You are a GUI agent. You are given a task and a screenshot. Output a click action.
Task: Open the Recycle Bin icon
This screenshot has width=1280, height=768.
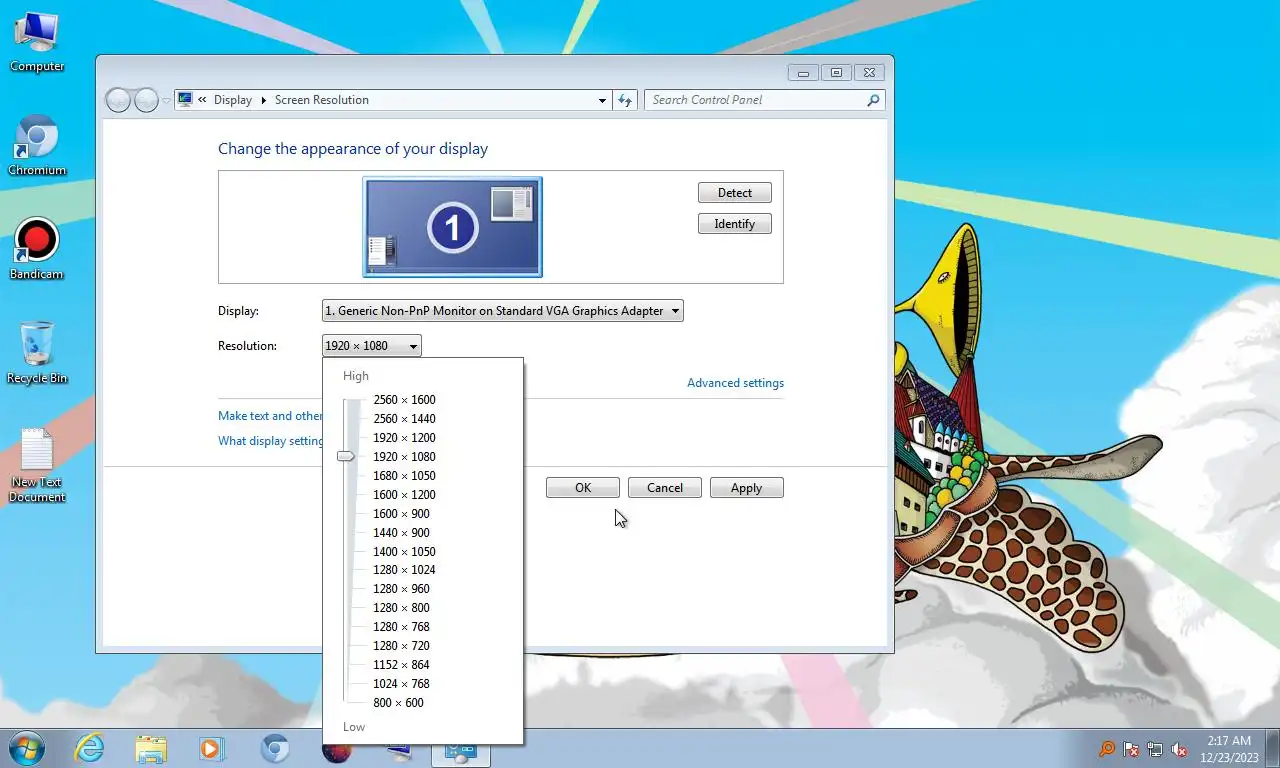pyautogui.click(x=37, y=354)
